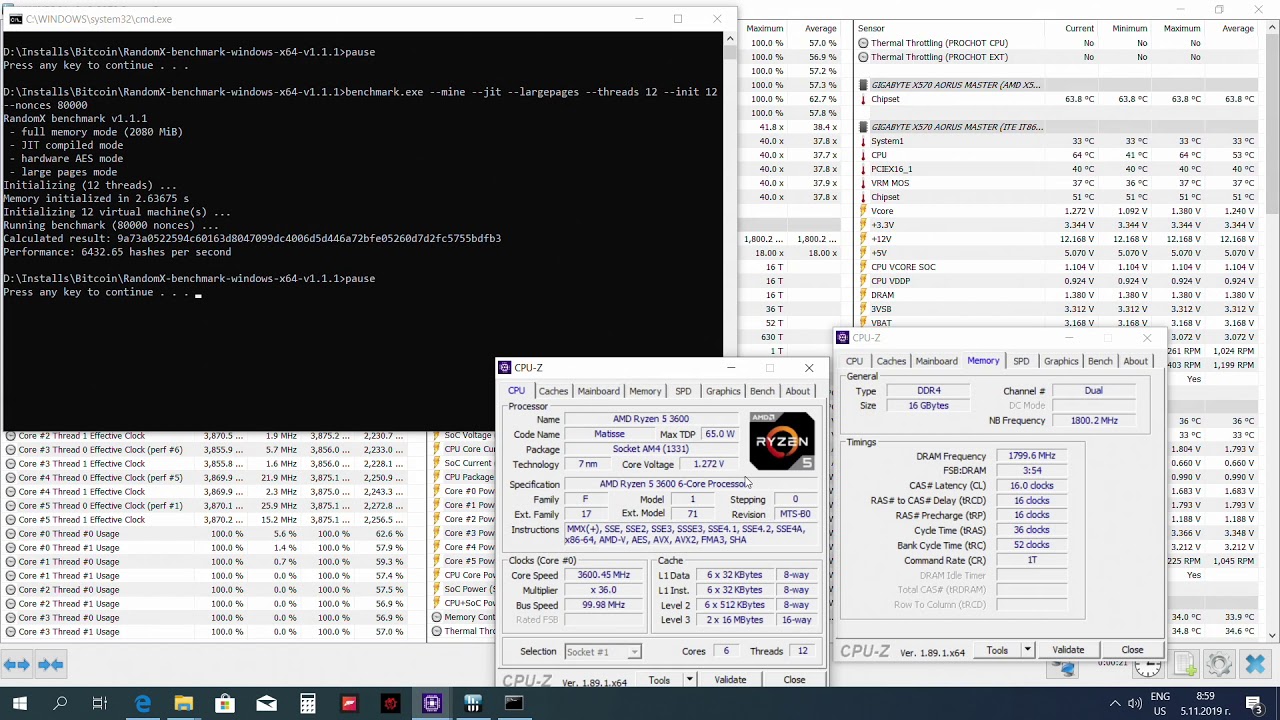Open the Windows Start menu
Screen dimensions: 1280x720
(20, 704)
